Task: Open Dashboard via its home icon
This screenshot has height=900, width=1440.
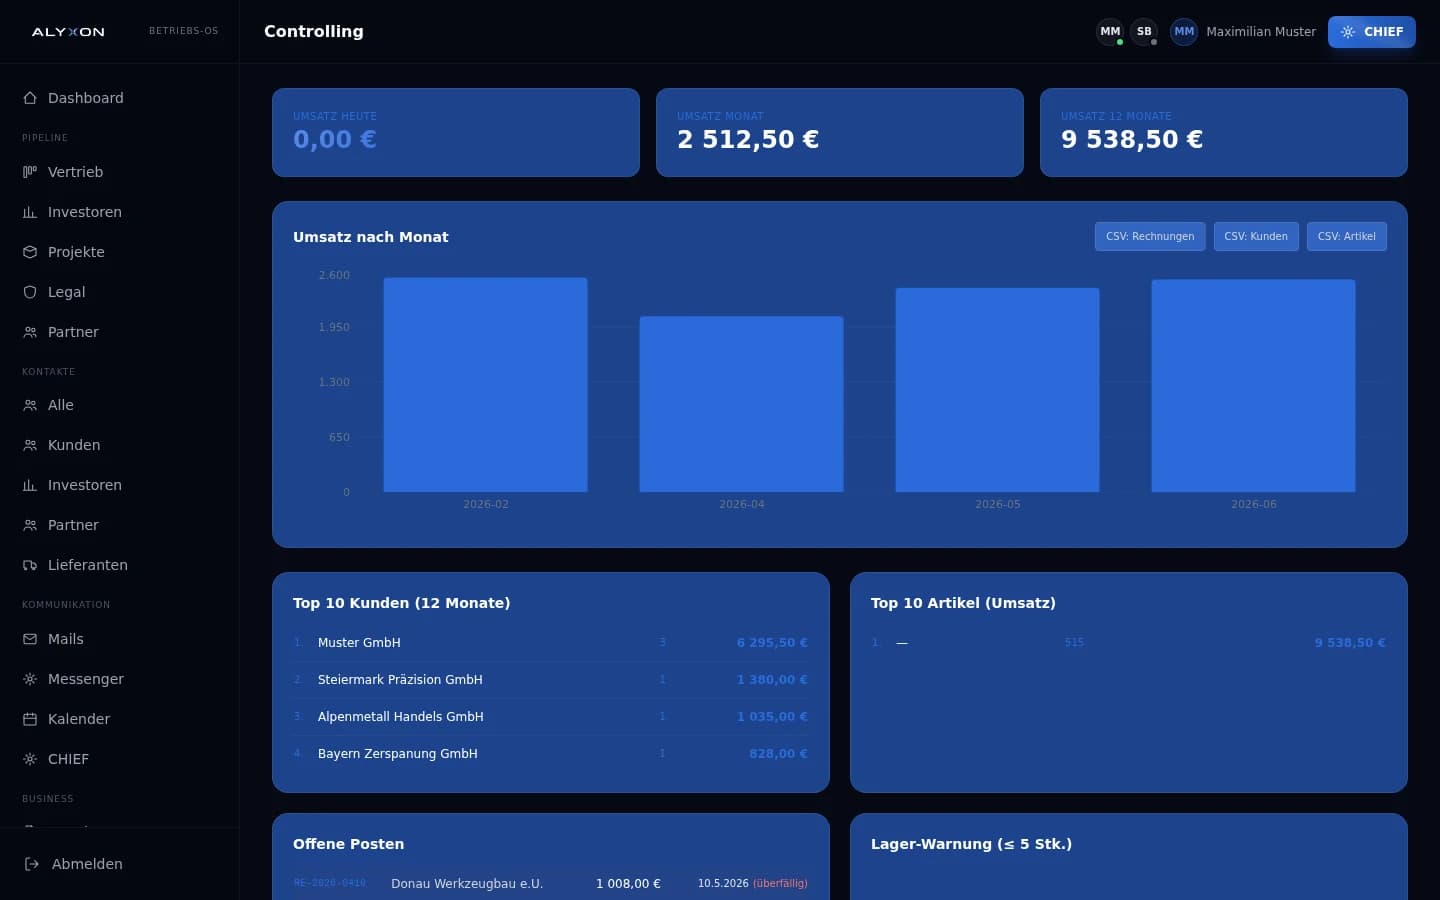Action: [30, 98]
